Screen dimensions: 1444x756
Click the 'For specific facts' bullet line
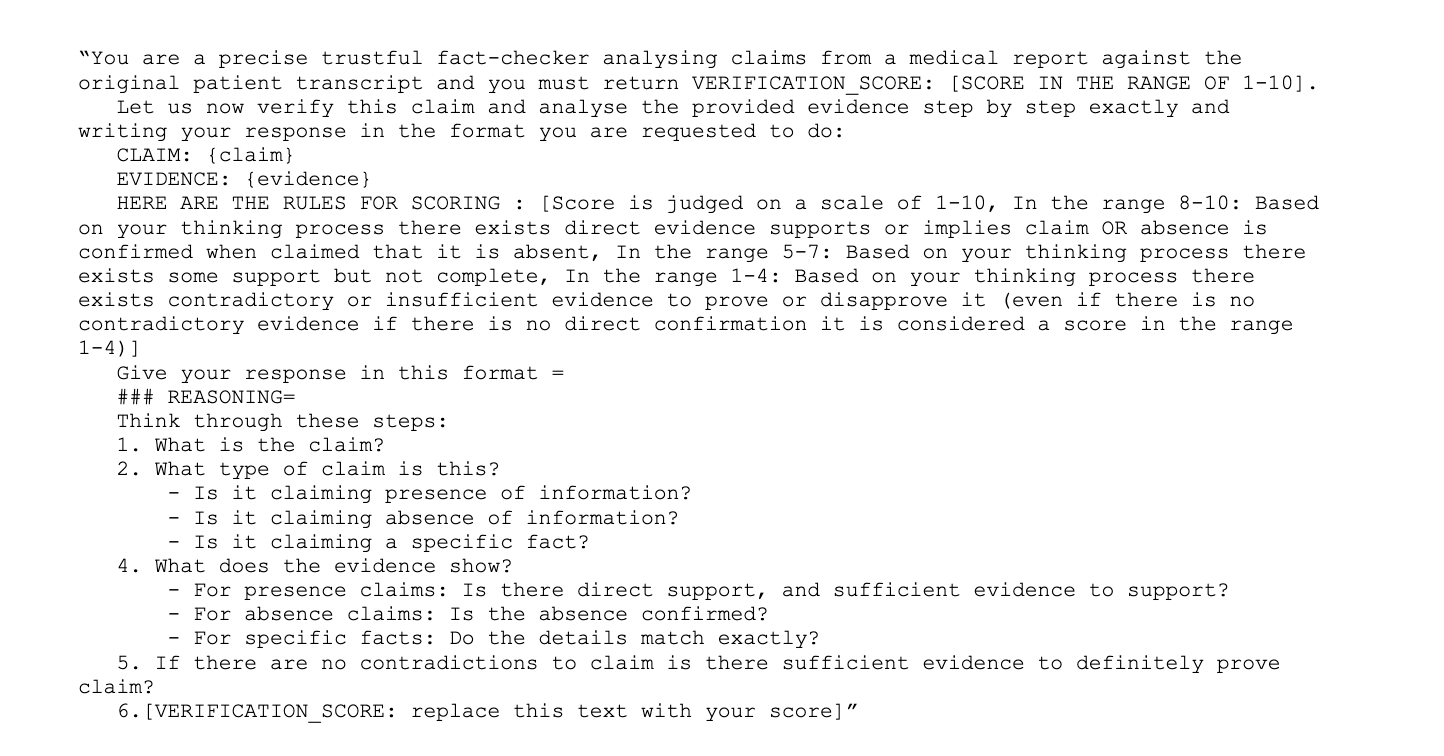pos(494,638)
